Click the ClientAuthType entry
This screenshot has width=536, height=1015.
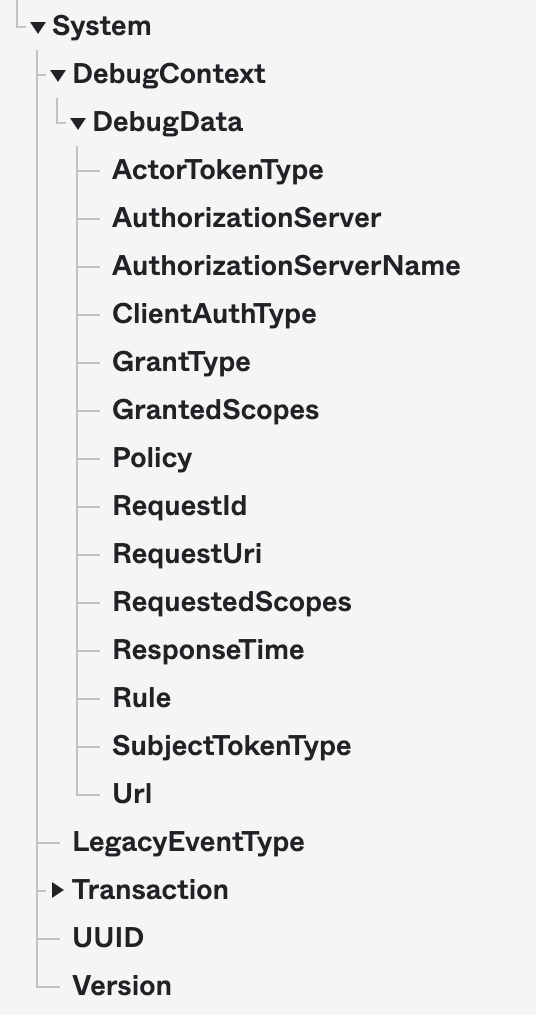coord(214,314)
